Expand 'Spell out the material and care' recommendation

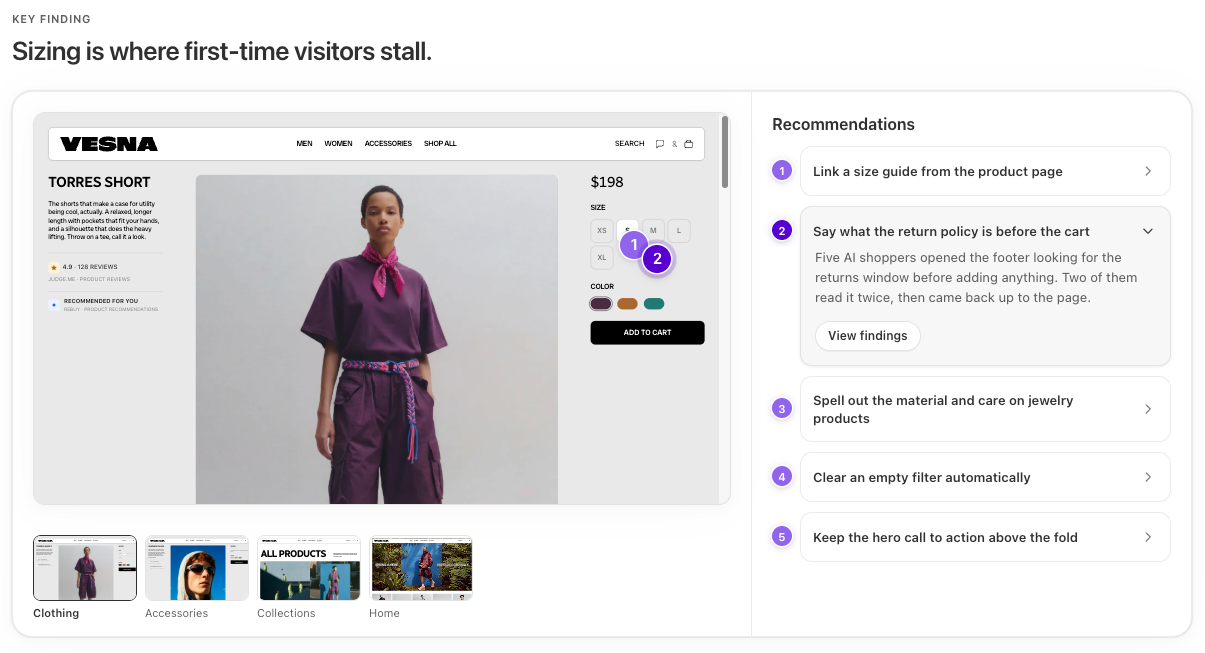tap(985, 409)
